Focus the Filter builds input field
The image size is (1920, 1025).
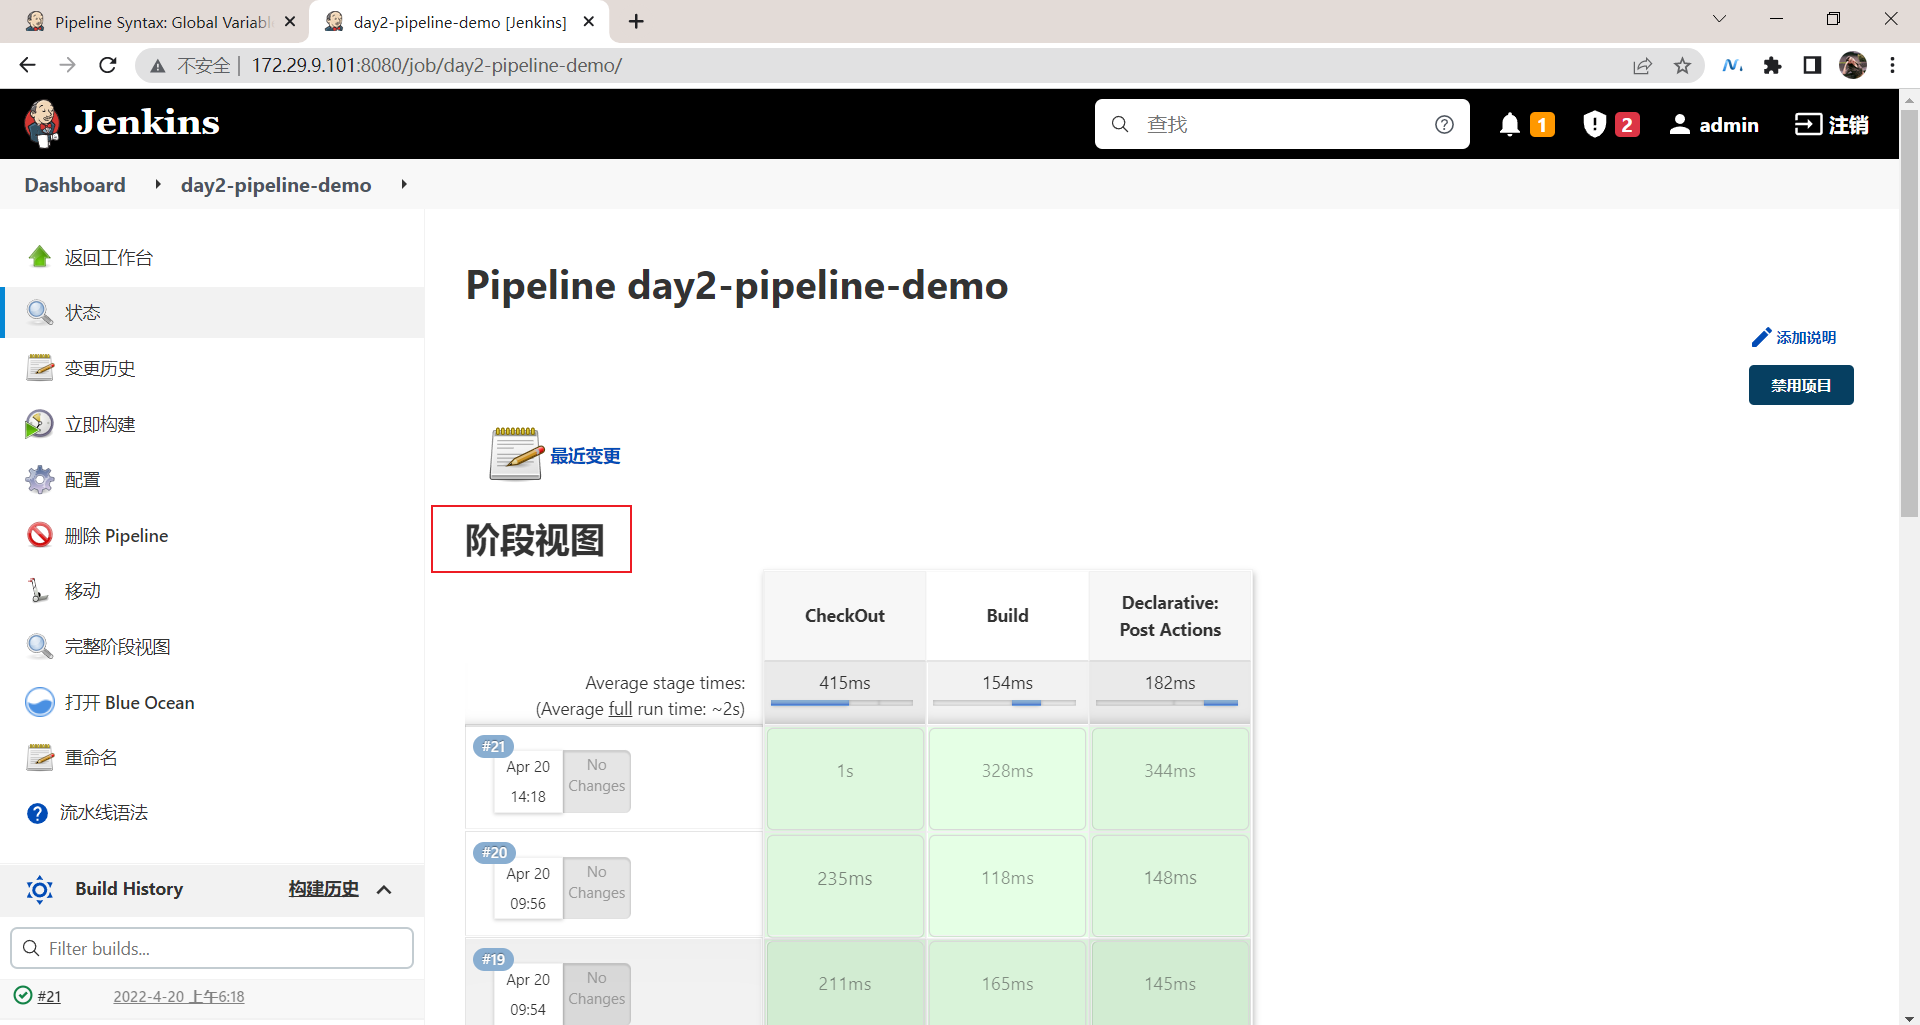click(212, 948)
